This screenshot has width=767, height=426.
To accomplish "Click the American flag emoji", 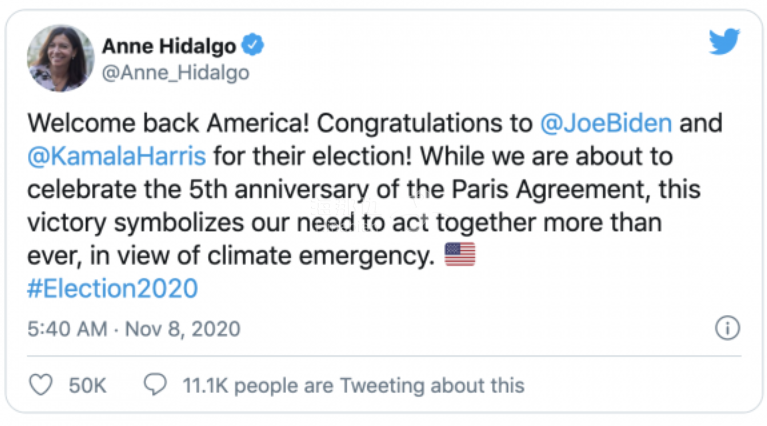I will click(460, 254).
